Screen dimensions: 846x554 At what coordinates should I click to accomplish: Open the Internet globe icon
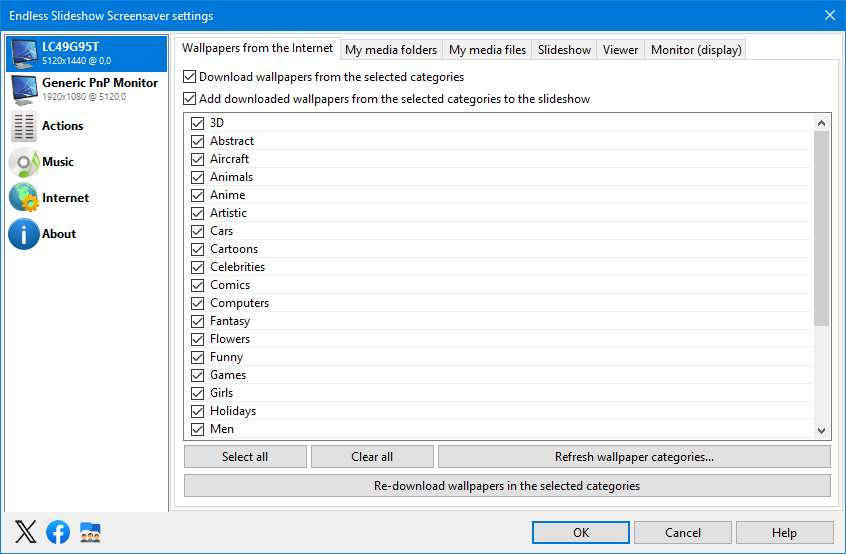tap(24, 197)
